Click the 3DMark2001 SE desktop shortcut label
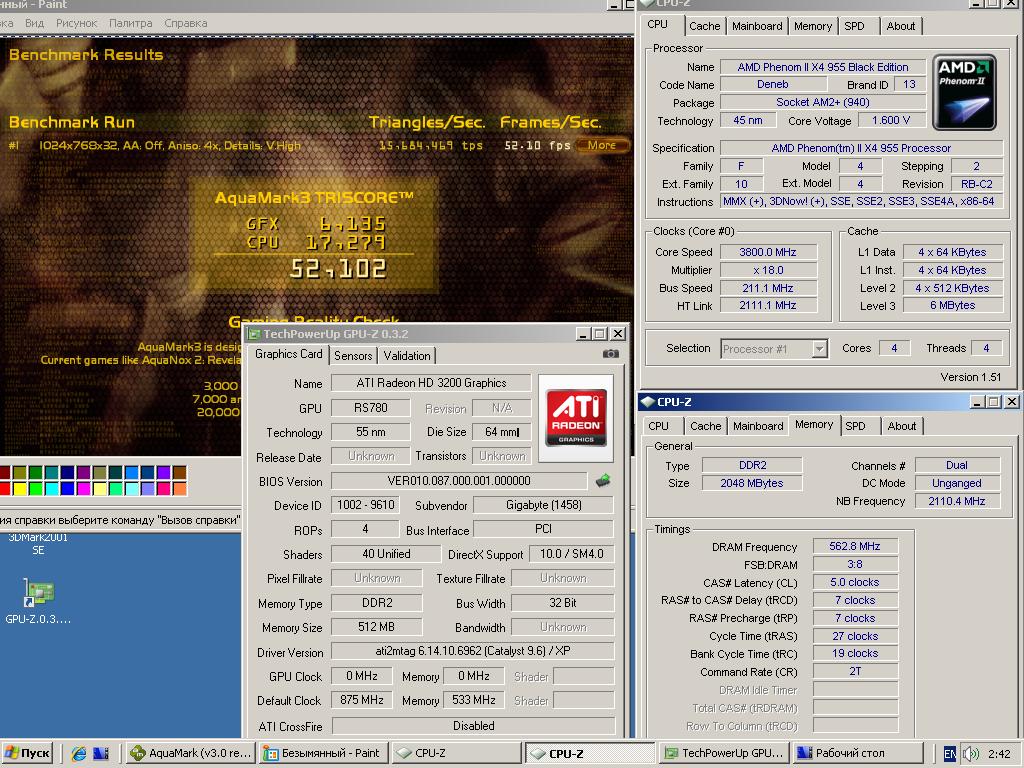Viewport: 1024px width, 768px height. [x=38, y=543]
